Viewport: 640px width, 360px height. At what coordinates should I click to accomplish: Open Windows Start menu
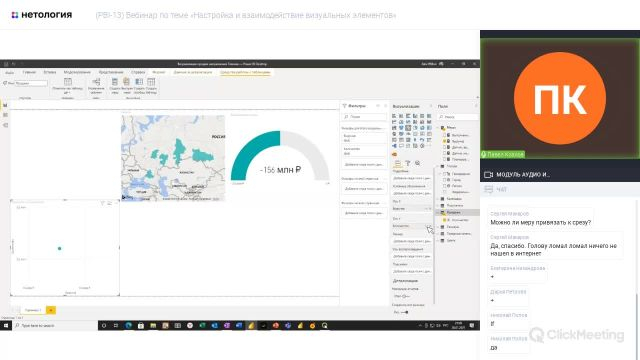click(x=6, y=326)
